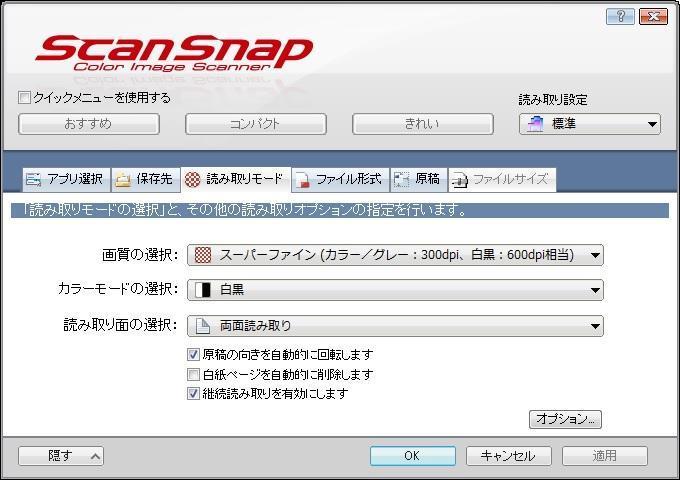This screenshot has width=680, height=480.
Task: Click the arrow of 画質の選択 combo box
Action: point(595,255)
